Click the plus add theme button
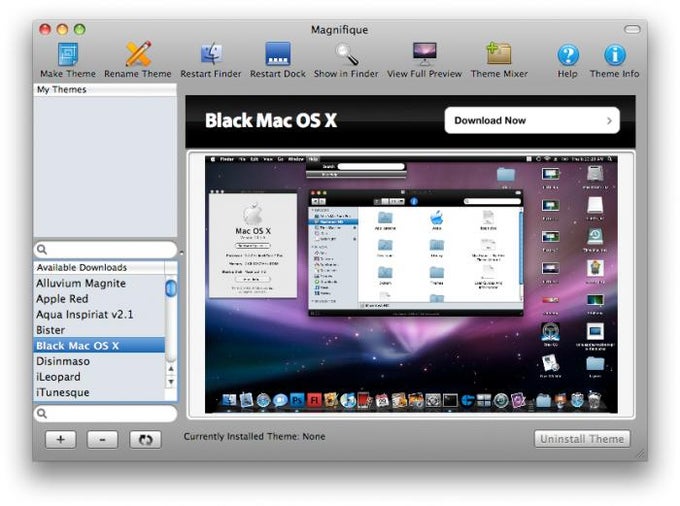The height and width of the screenshot is (506, 680). [x=61, y=440]
